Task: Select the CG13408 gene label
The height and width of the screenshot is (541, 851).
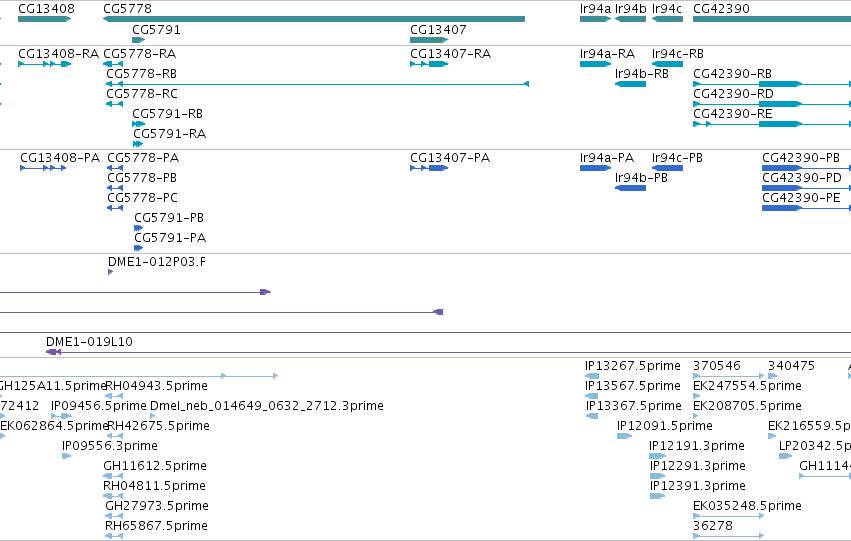Action: click(x=46, y=9)
